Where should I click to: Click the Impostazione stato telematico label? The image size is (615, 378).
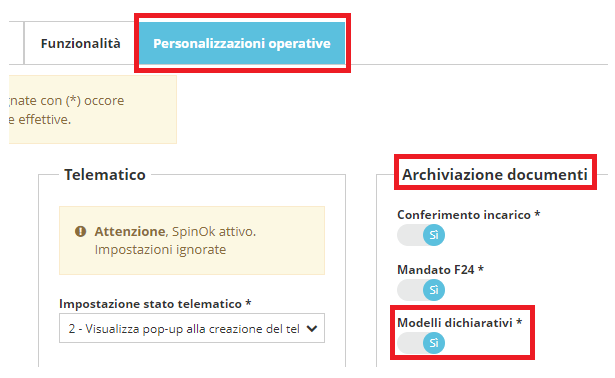click(155, 304)
